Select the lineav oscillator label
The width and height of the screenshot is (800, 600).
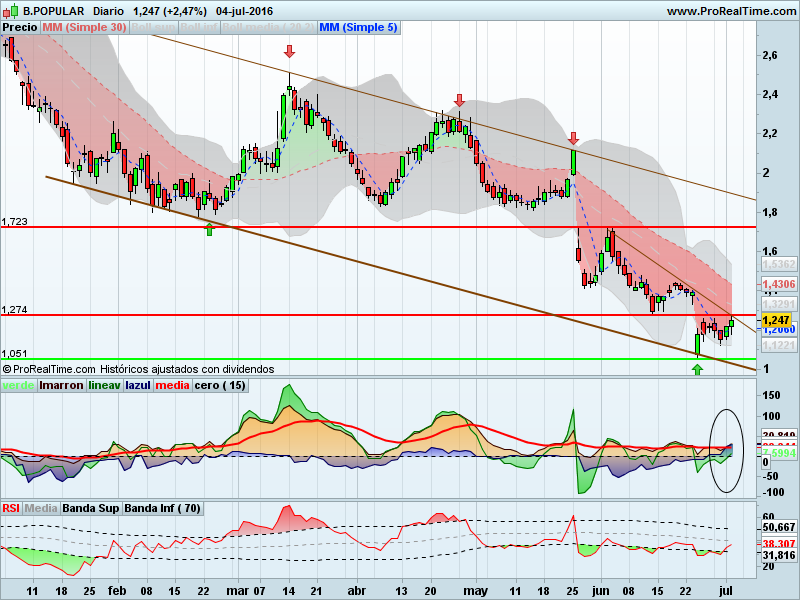105,385
